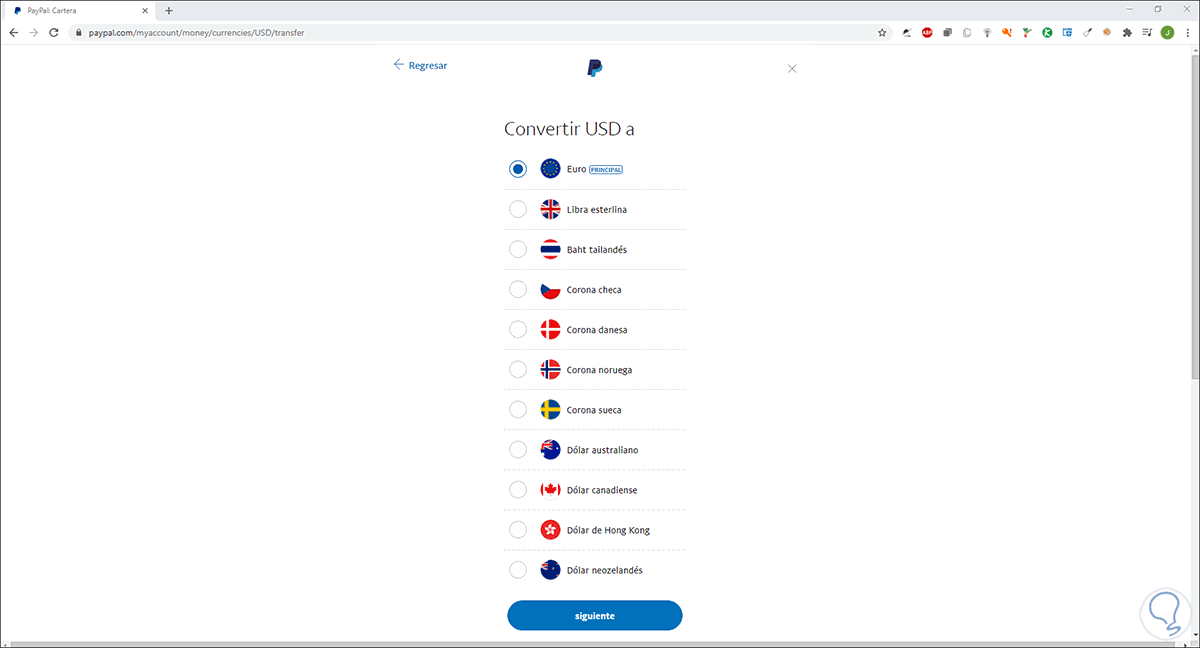Open the Chrome three-dot menu

(x=1187, y=32)
